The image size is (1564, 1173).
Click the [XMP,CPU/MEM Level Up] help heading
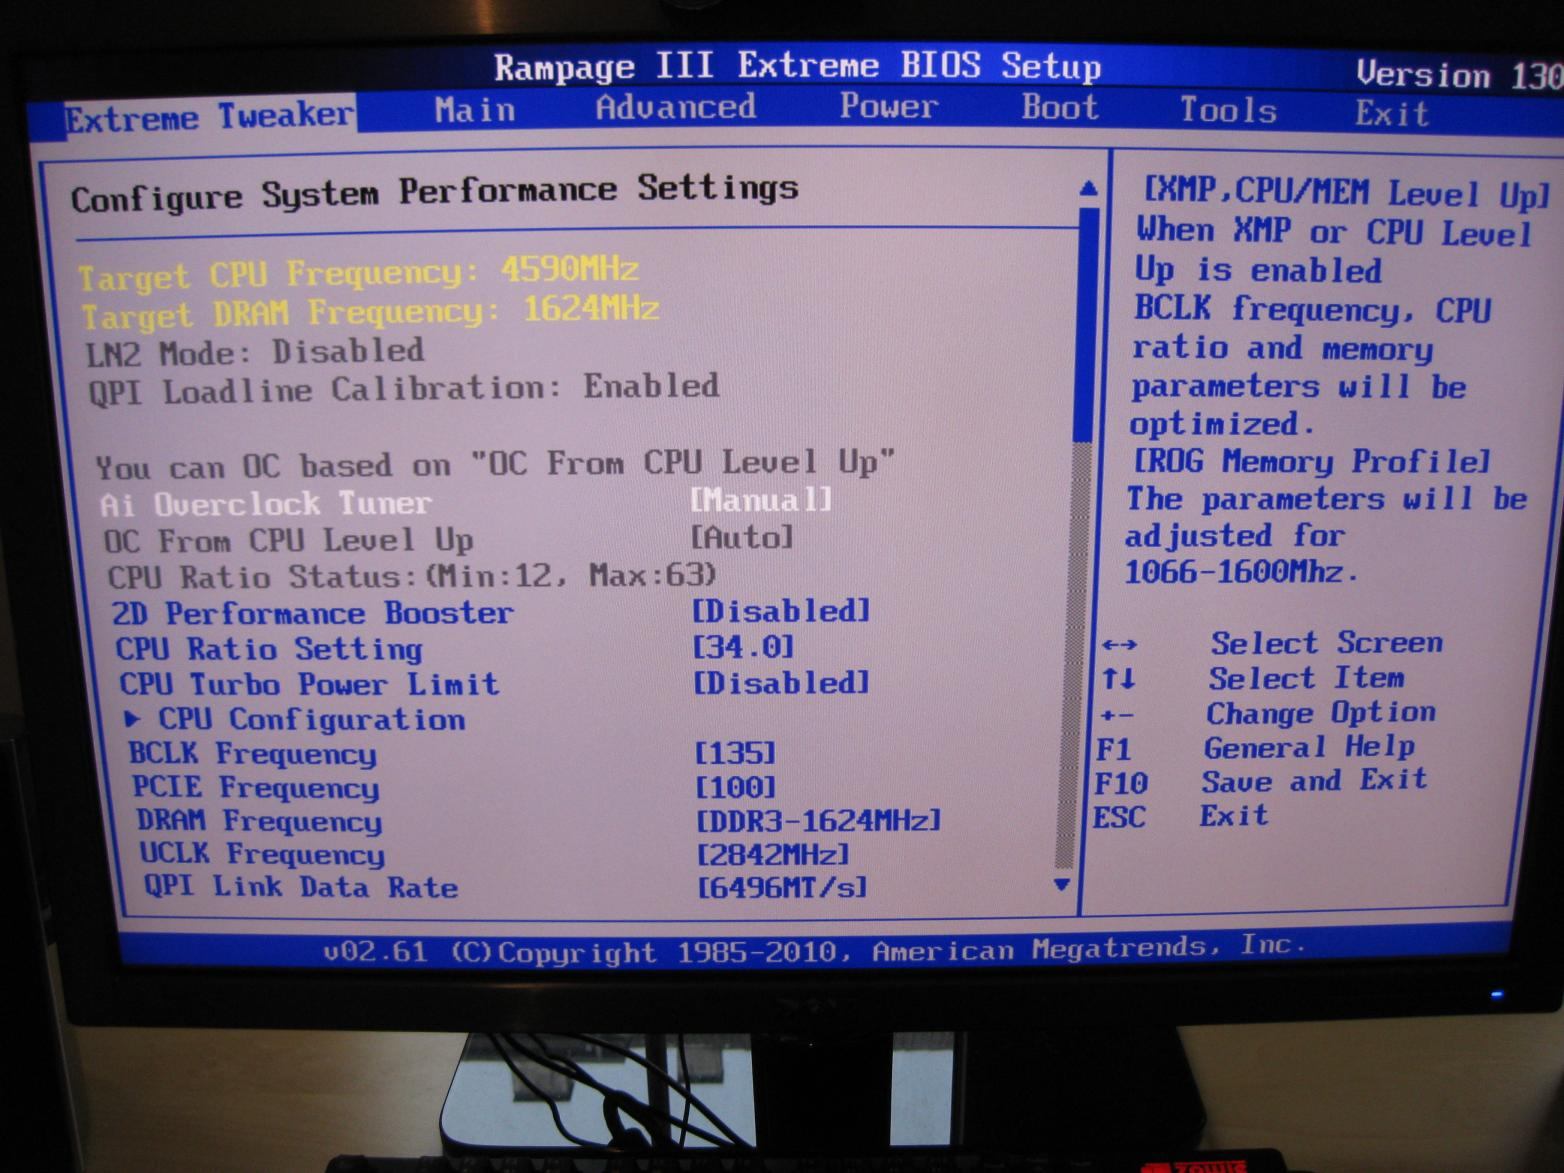pos(1346,192)
